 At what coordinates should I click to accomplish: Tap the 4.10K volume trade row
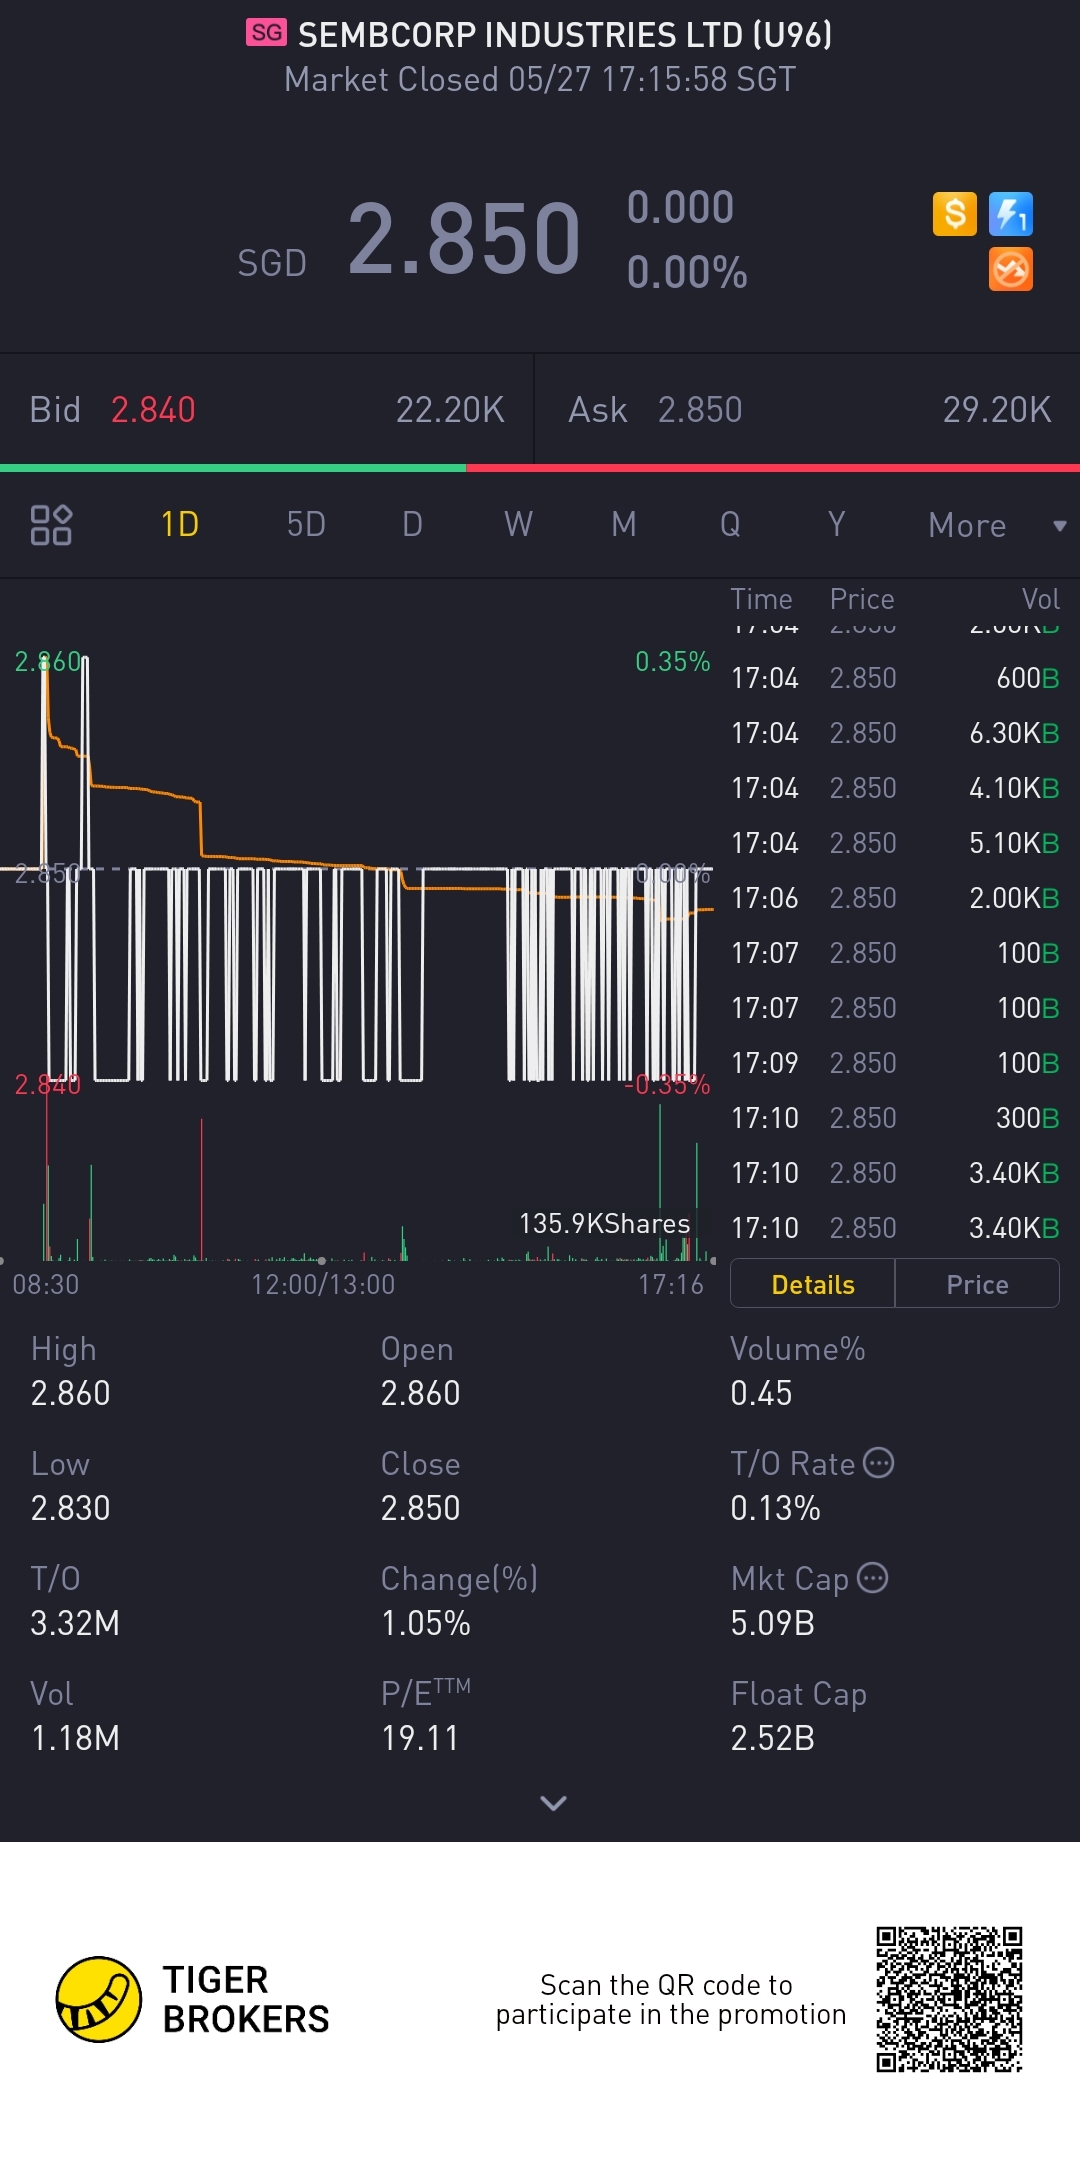coord(895,788)
